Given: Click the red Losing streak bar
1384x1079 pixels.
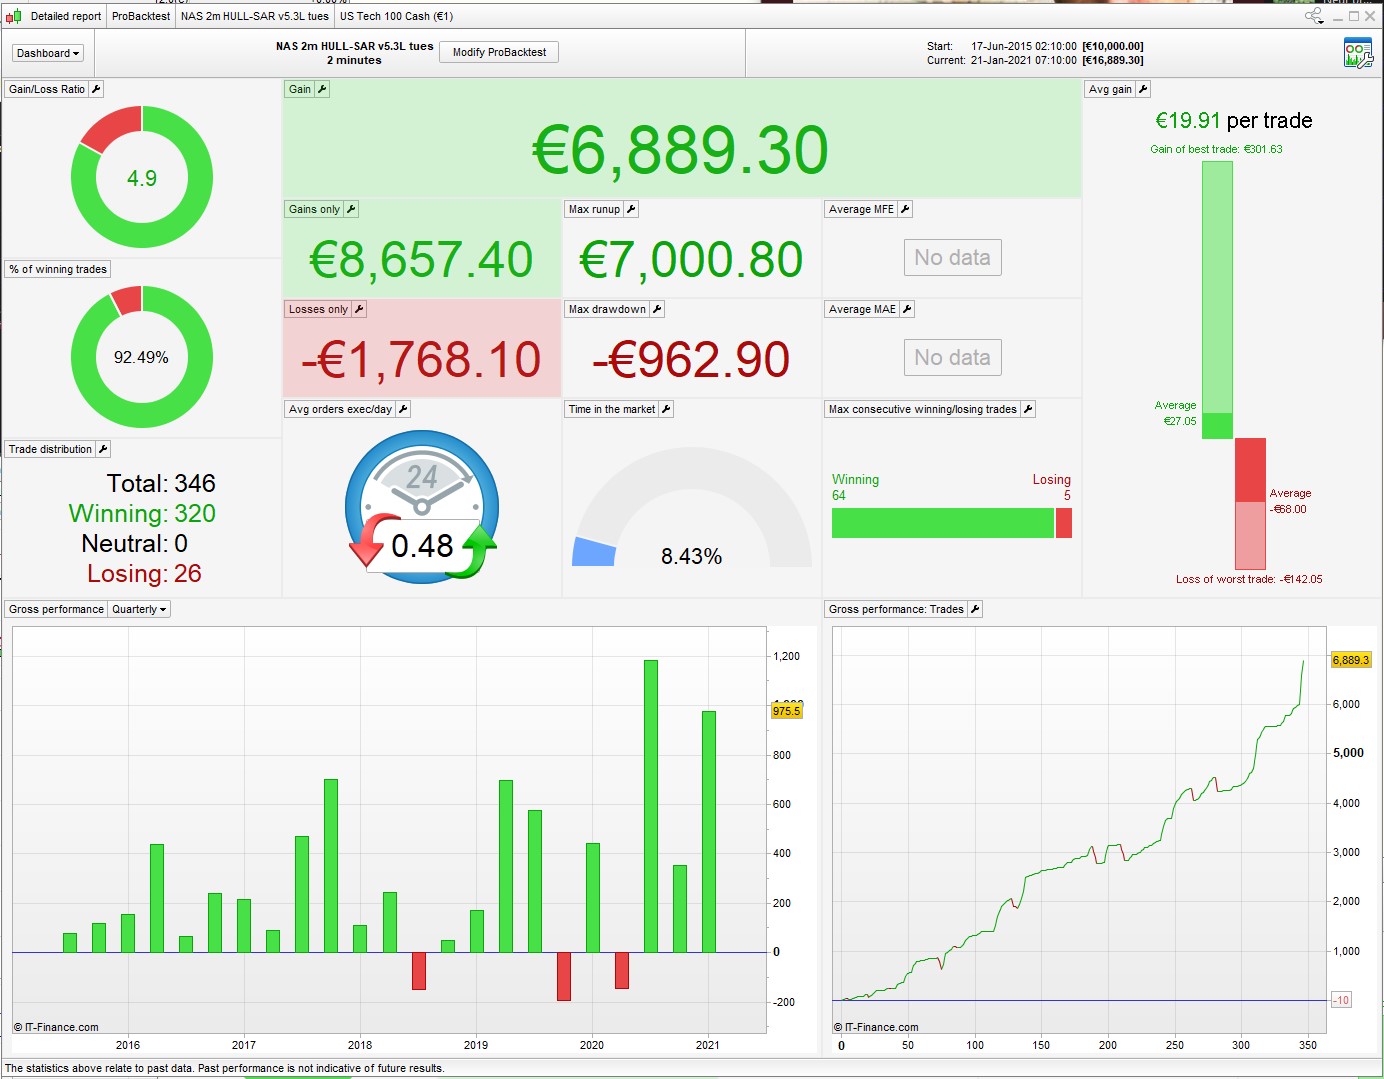Looking at the screenshot, I should point(1063,523).
